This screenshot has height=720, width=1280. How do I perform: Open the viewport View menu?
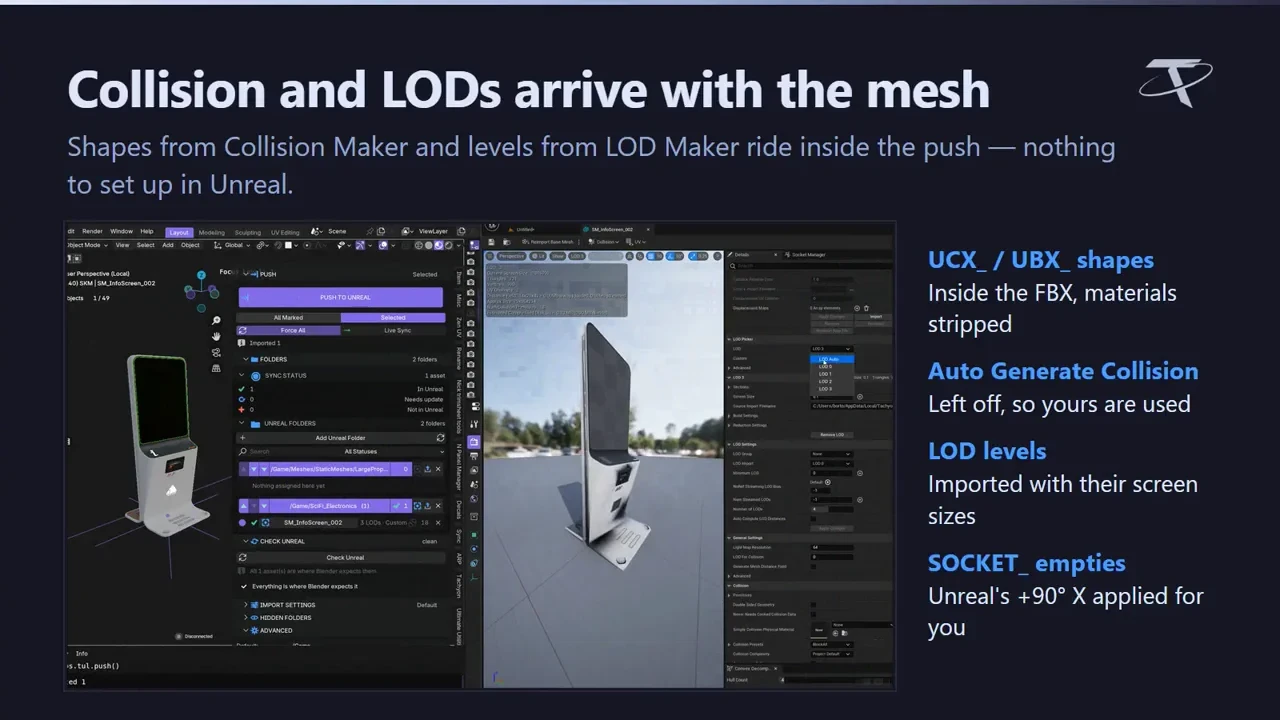coord(122,245)
